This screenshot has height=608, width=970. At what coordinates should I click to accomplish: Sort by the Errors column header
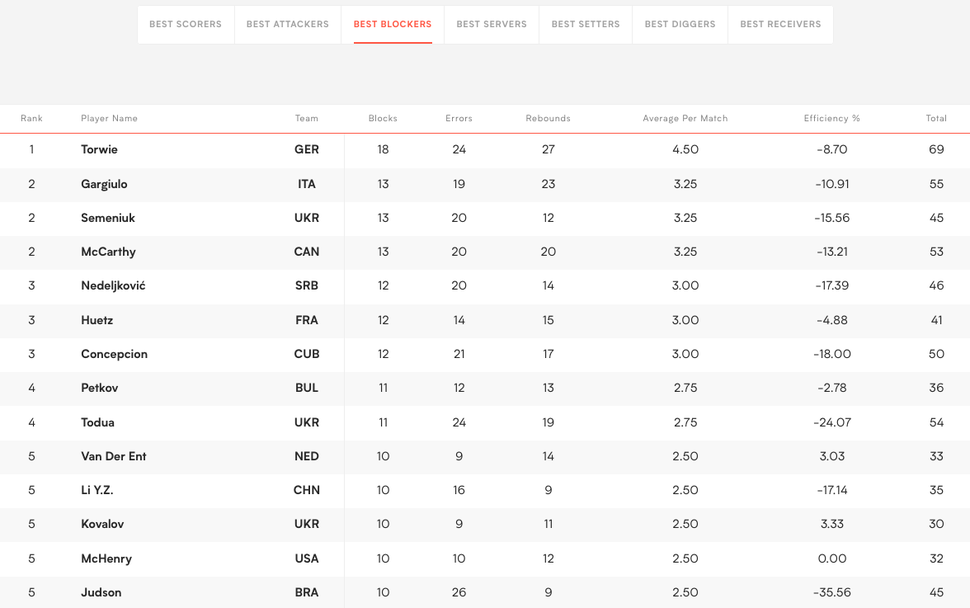tap(459, 118)
